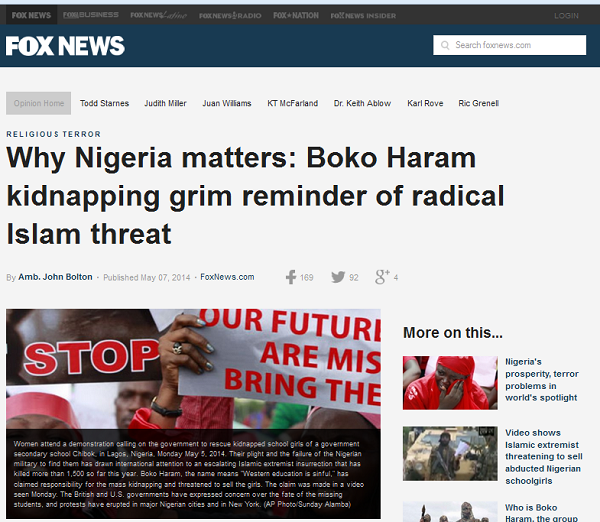Open Todd Starnes opinion section
The image size is (600, 522).
104,103
